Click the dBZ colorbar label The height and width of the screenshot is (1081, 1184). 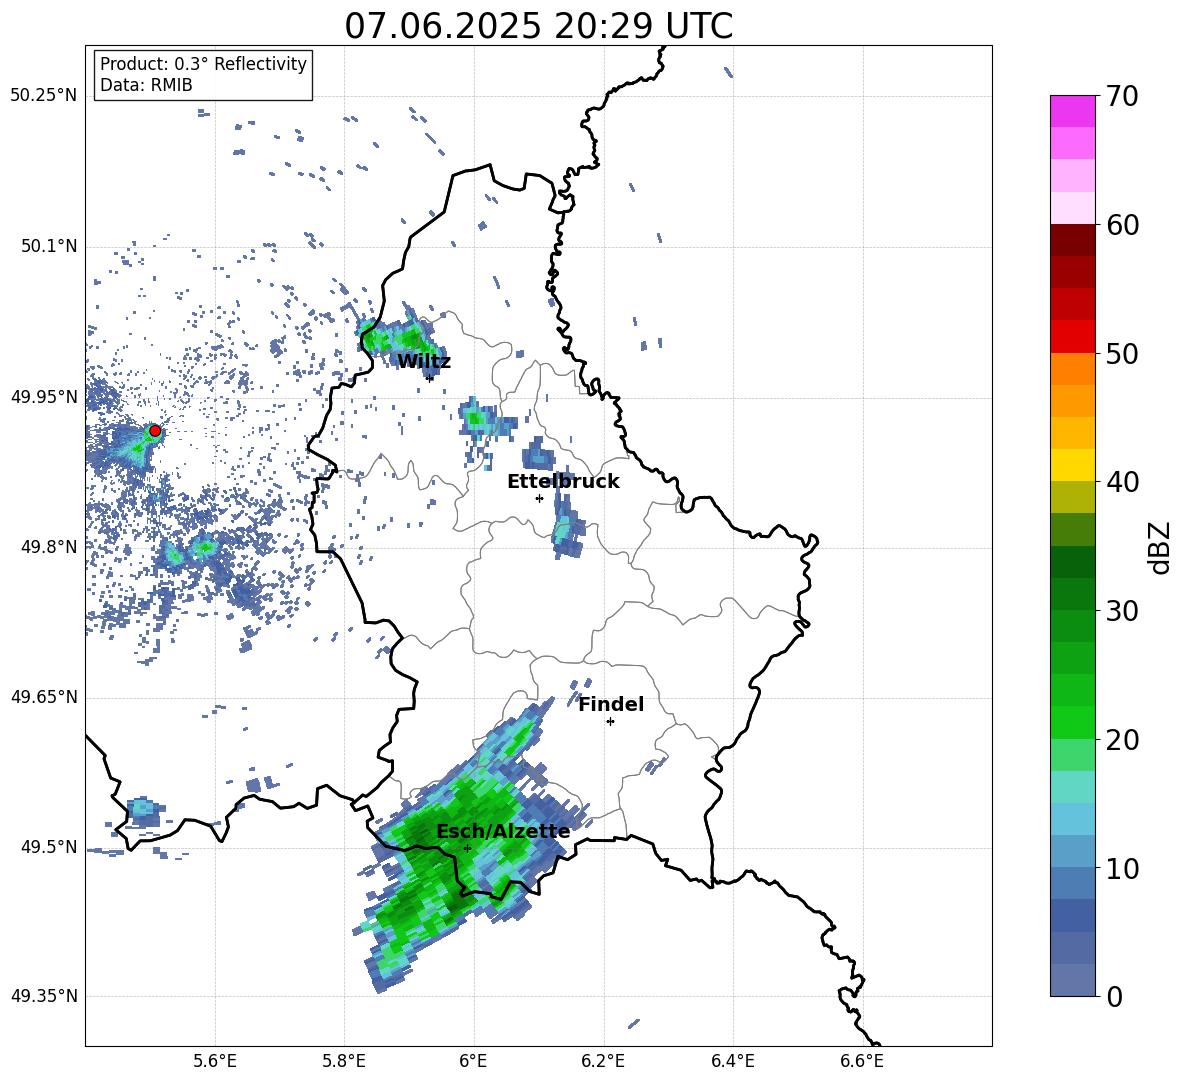(1161, 547)
